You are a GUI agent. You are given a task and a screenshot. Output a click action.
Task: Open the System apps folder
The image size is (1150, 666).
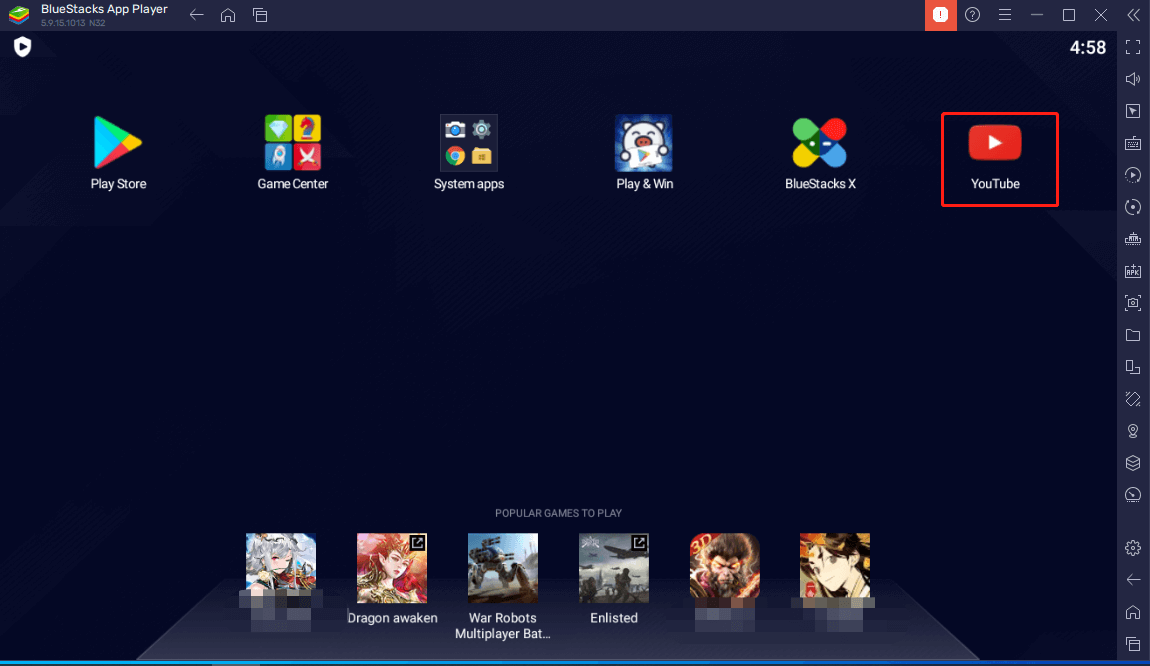469,152
